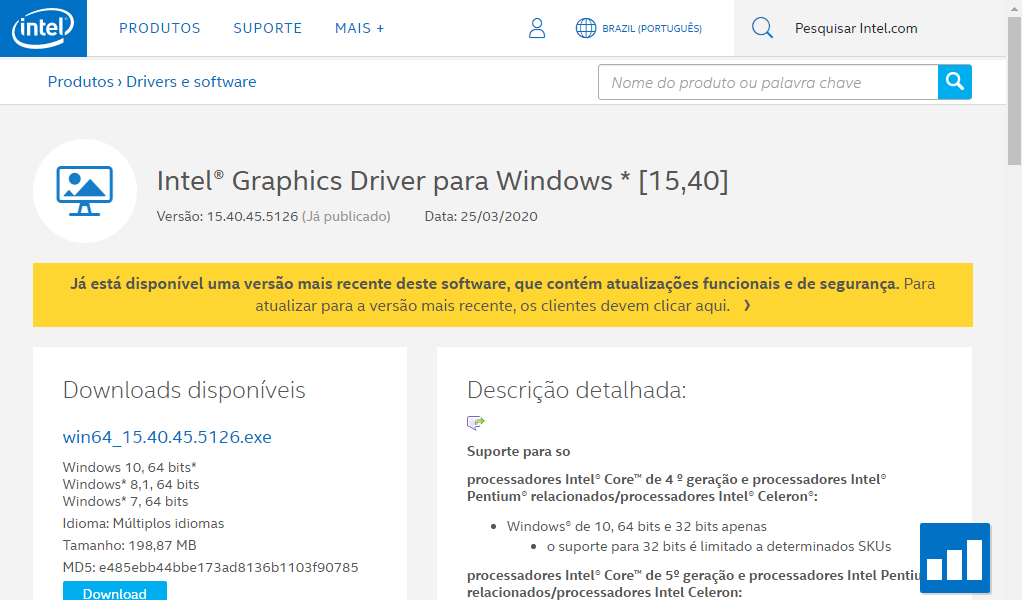
Task: Click Windows* 8,1, 64 bits text
Action: point(131,484)
